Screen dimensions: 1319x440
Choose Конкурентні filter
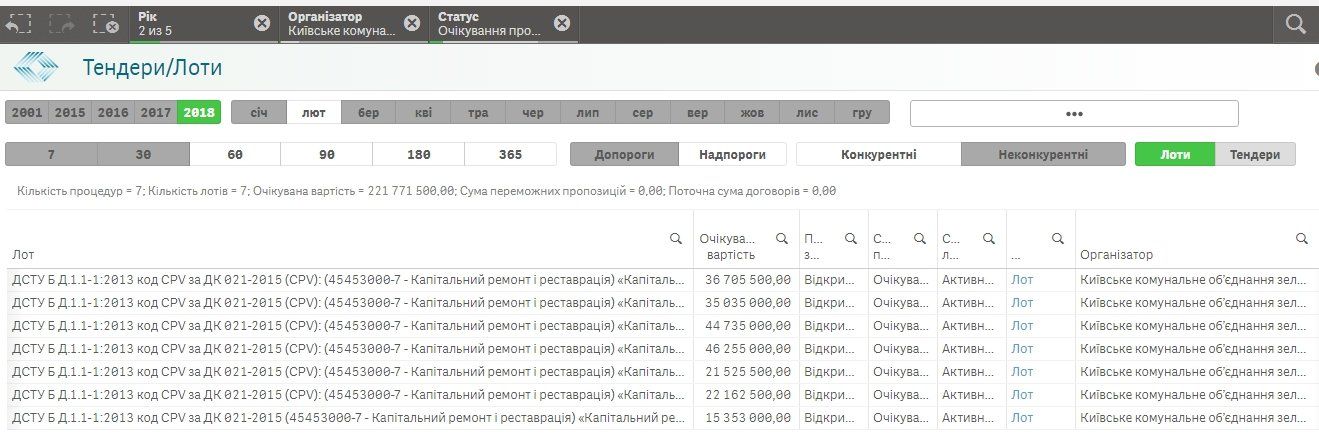(879, 154)
